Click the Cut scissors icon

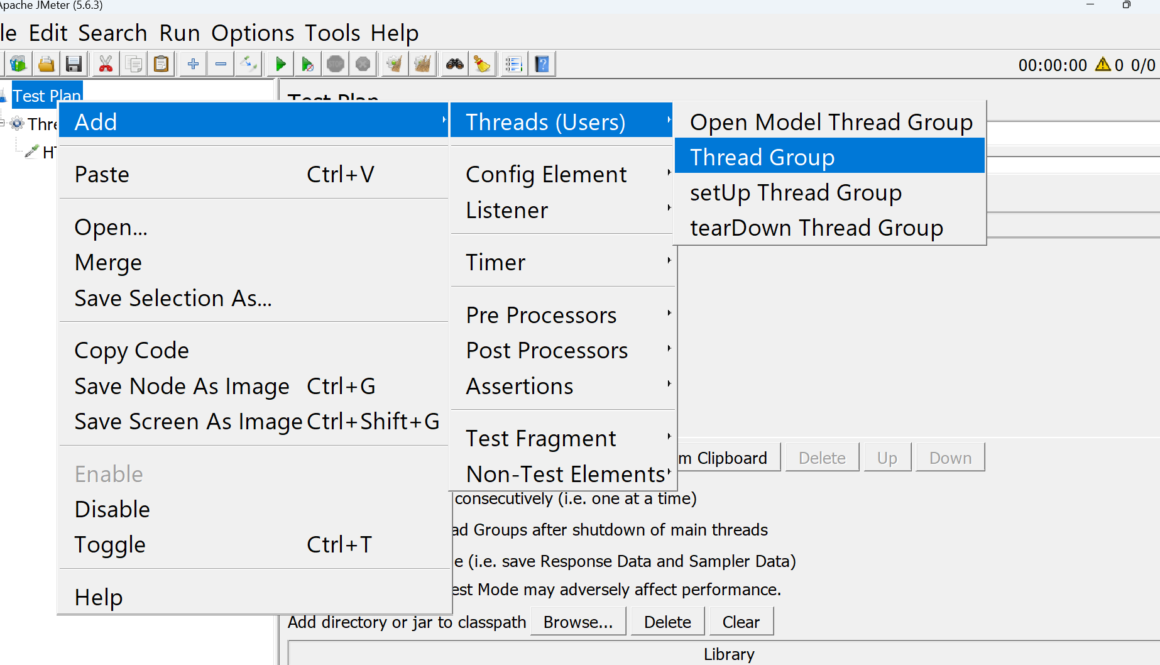(x=105, y=64)
